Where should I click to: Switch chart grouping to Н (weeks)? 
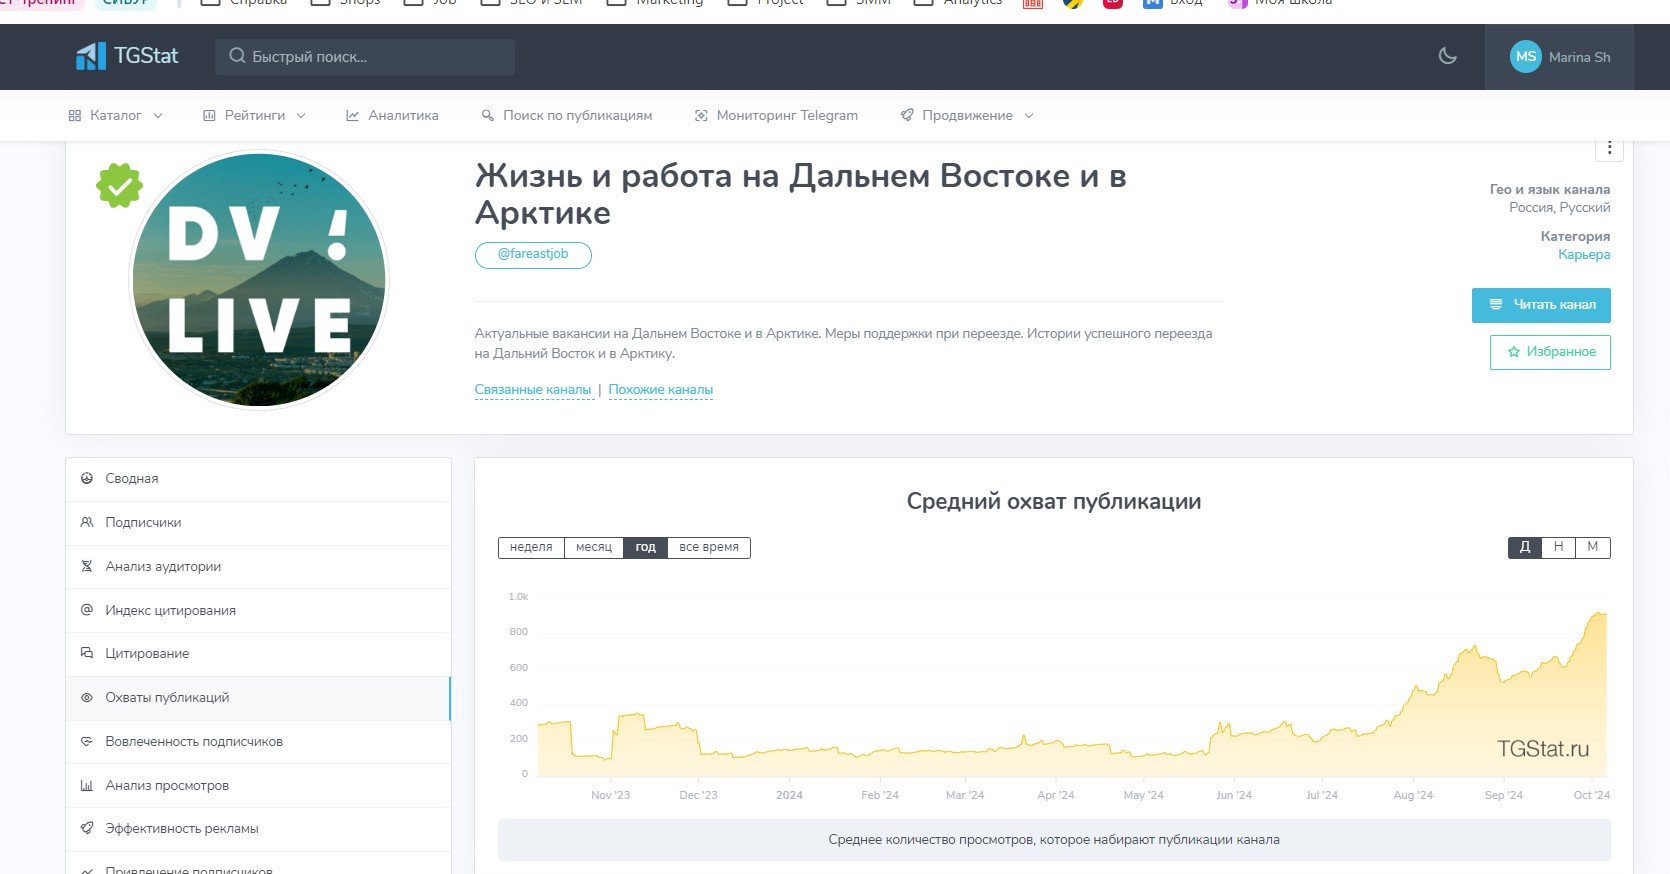[x=1558, y=548]
